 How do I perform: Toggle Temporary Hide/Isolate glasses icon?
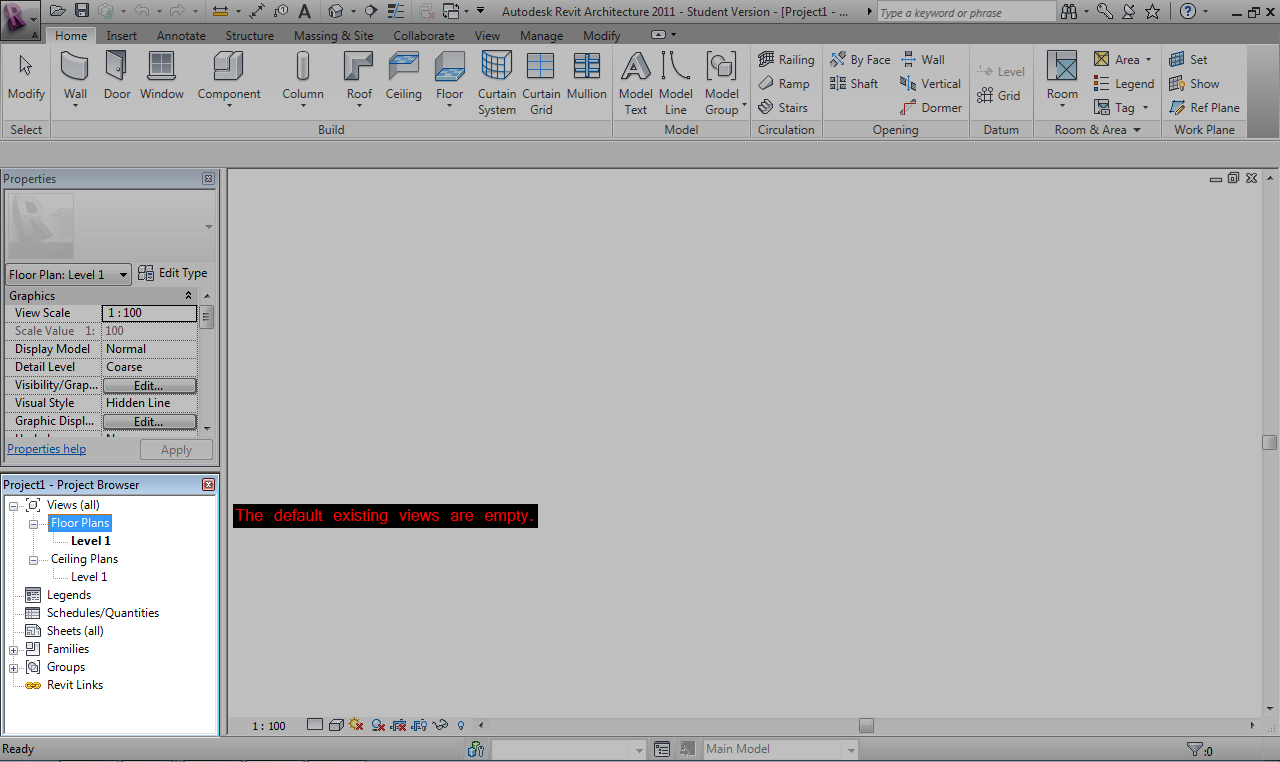coord(440,725)
